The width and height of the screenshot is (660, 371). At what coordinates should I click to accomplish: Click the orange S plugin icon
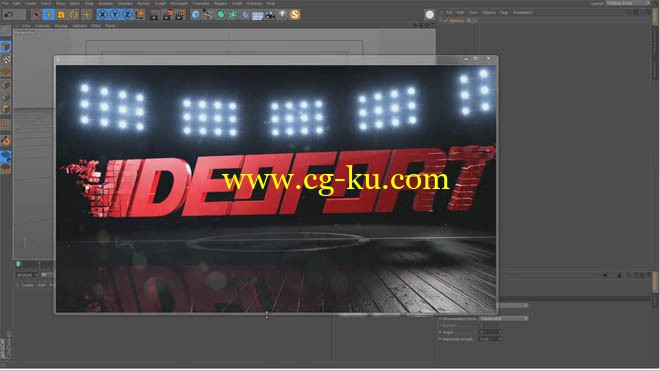tap(295, 15)
